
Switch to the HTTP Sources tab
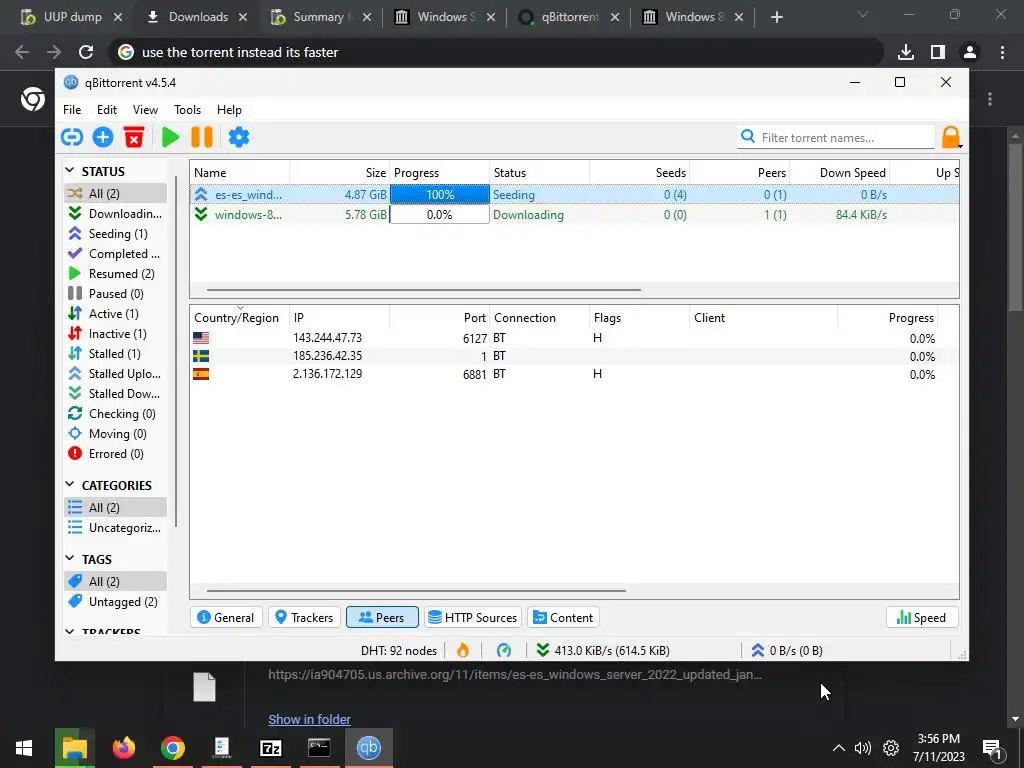(x=473, y=617)
